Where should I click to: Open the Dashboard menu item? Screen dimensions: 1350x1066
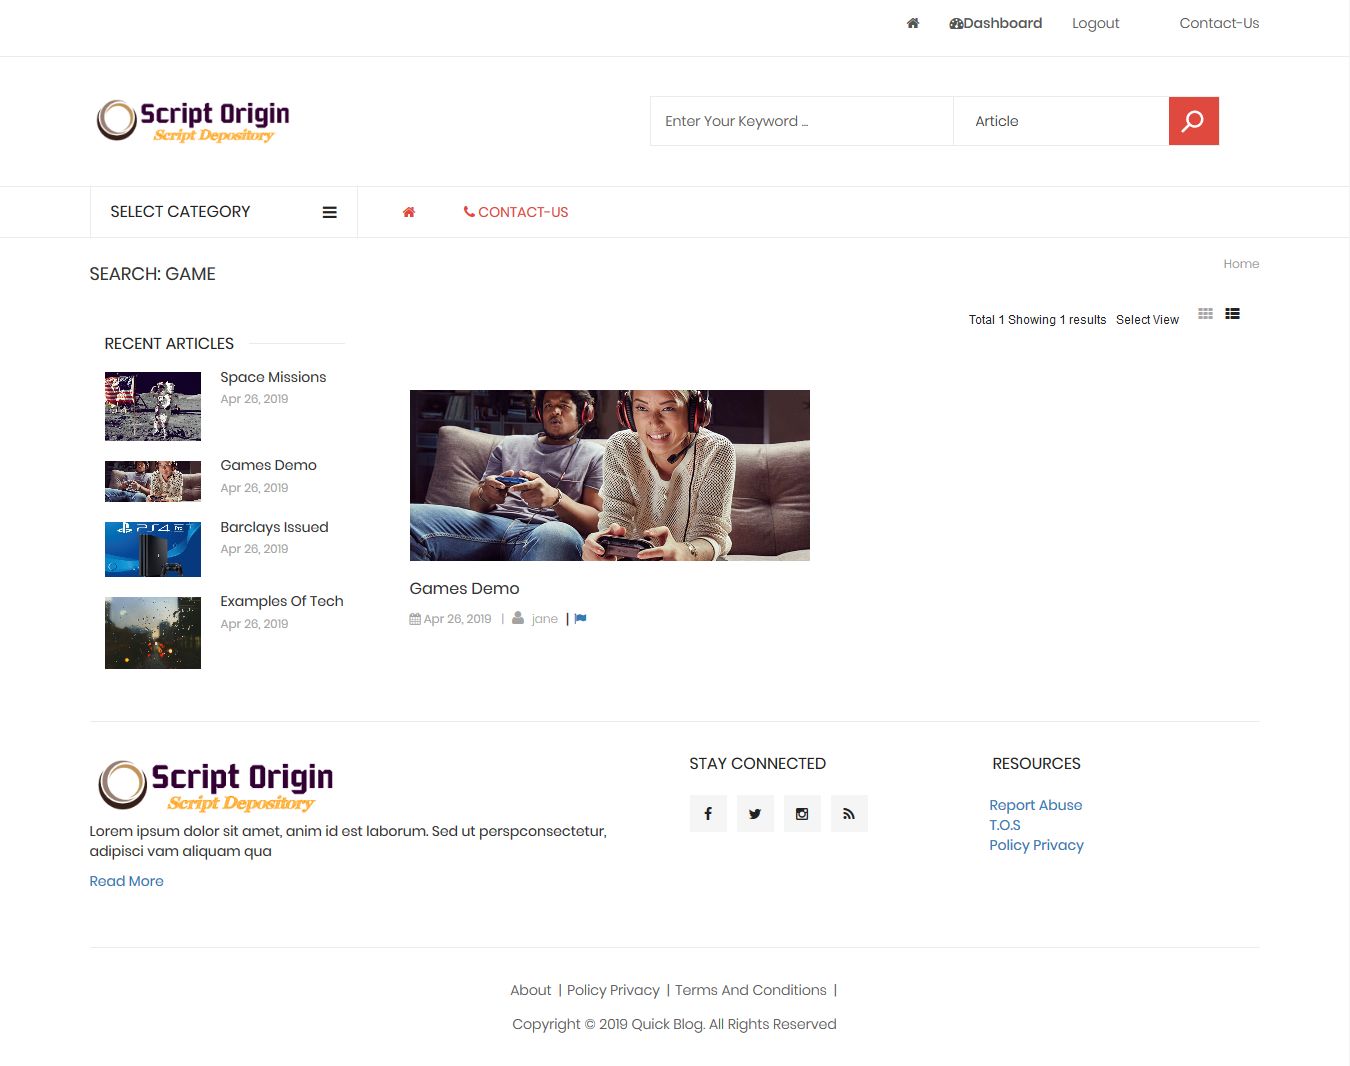[995, 23]
